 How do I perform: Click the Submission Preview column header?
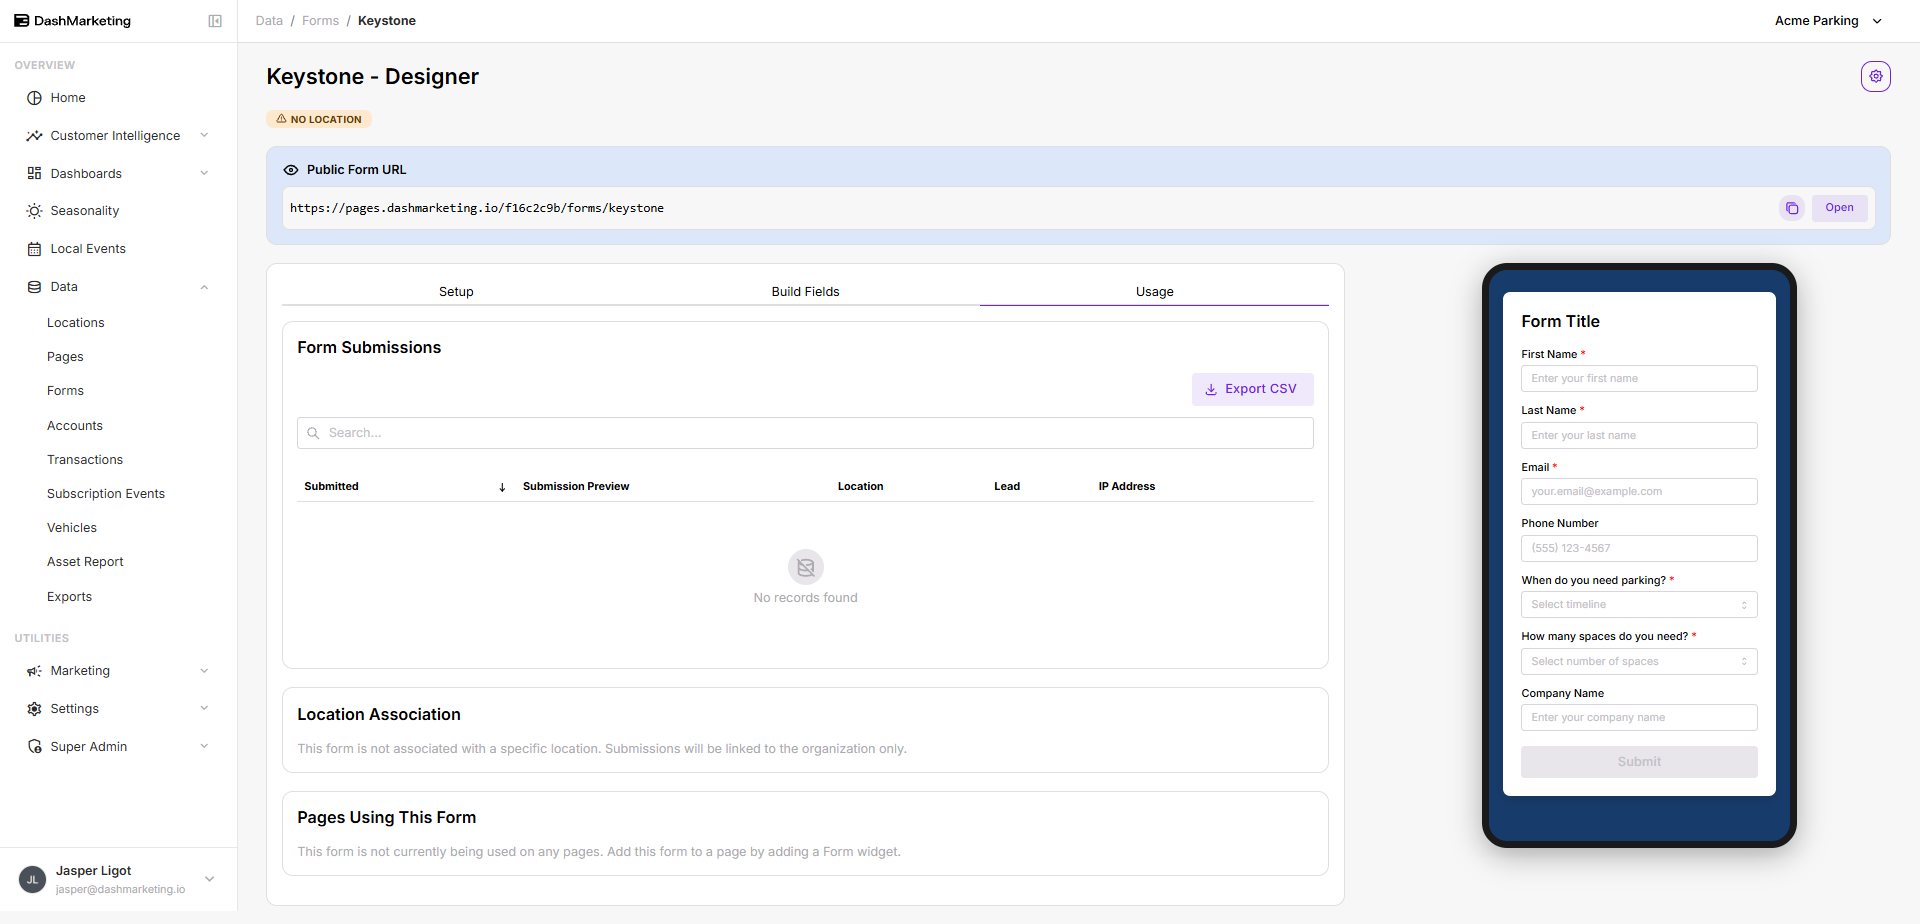click(576, 487)
